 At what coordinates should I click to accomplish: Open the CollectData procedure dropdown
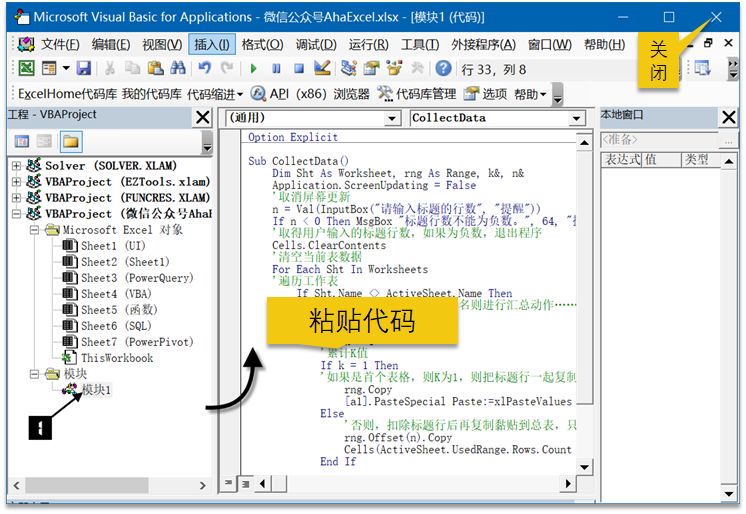coord(576,118)
